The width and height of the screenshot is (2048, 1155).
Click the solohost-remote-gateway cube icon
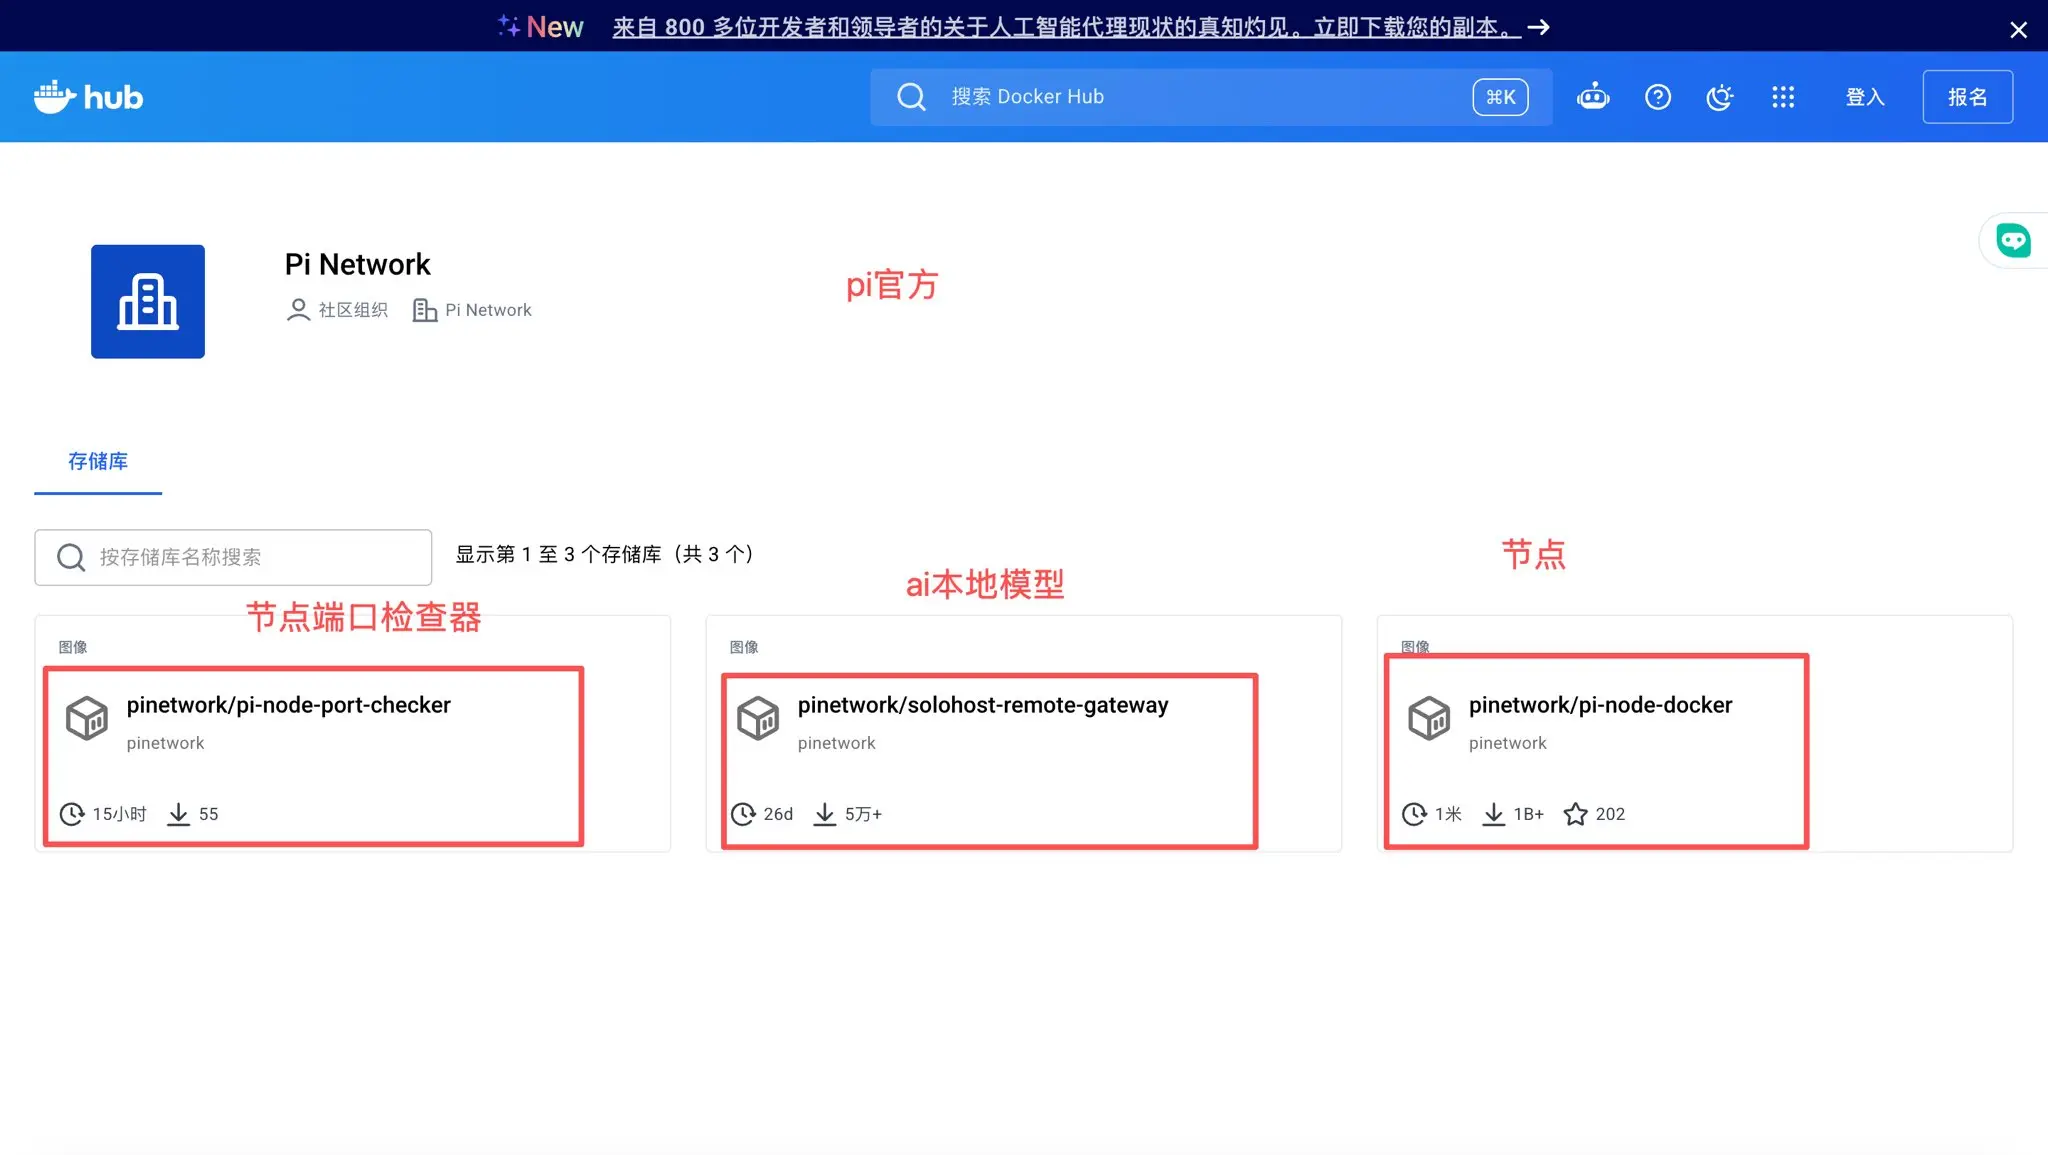click(758, 718)
